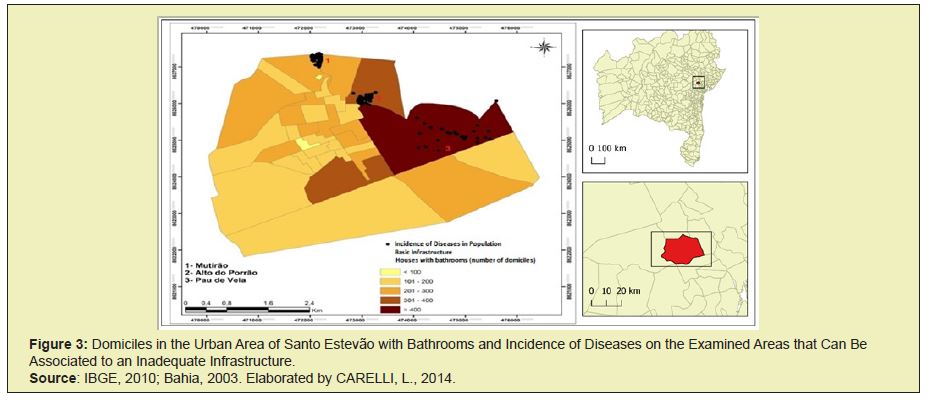Screen dimensions: 931x402
Task: Click the 'Km' unit label on scale bar
Action: point(317,310)
